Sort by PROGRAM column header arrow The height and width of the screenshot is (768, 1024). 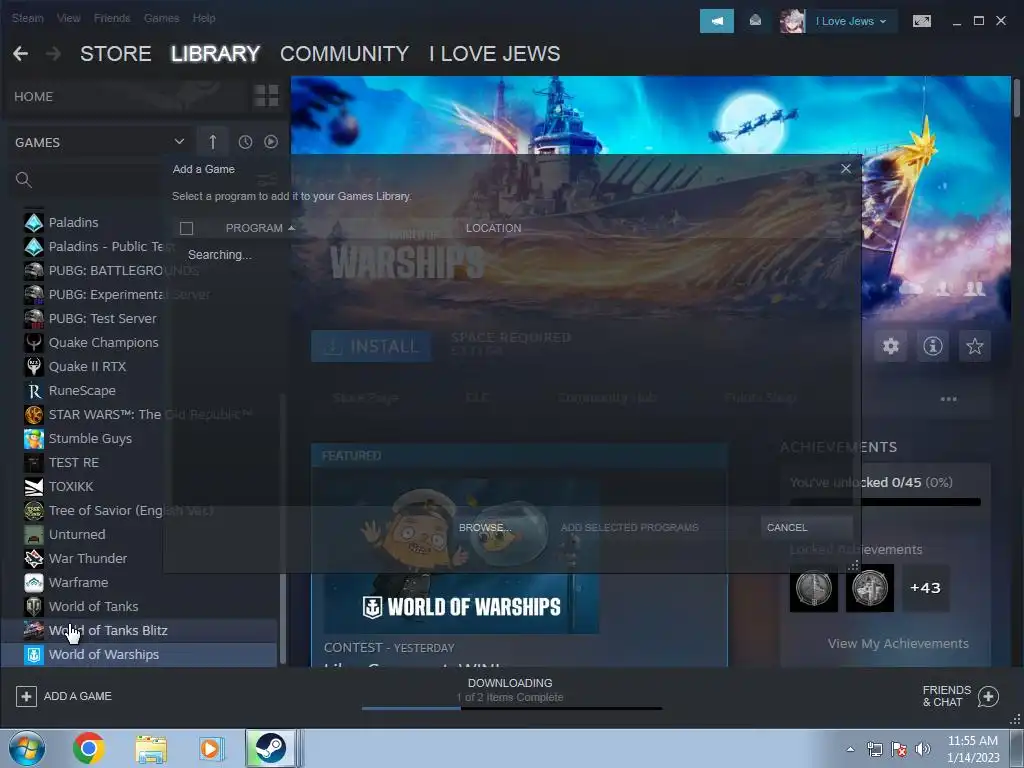(x=291, y=228)
